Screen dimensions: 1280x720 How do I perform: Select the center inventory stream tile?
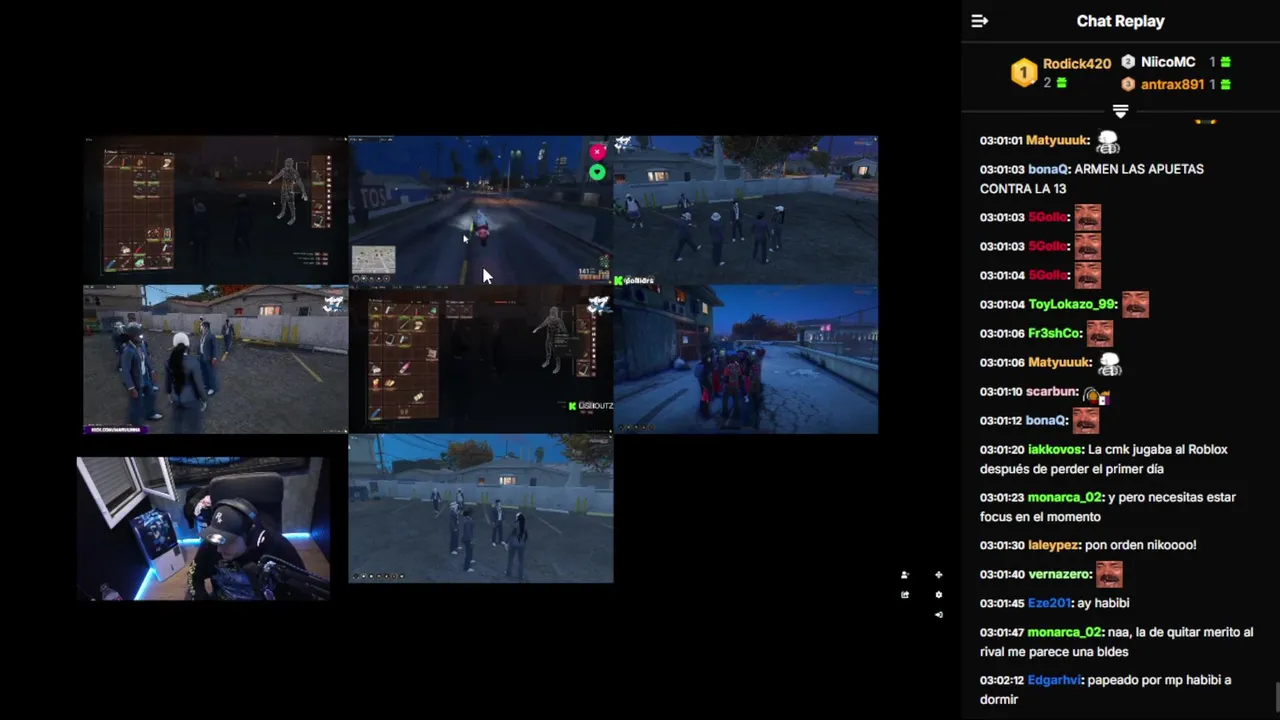[481, 359]
